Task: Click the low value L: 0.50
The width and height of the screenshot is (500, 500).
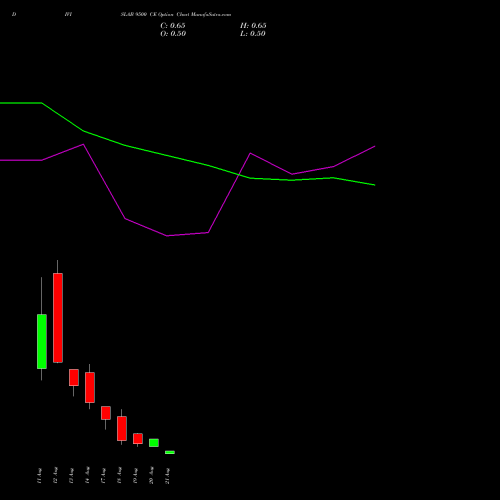Action: click(253, 34)
